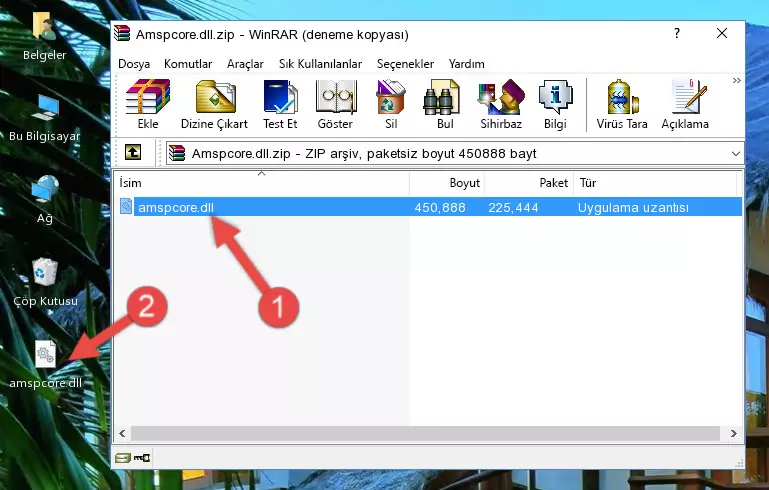The image size is (769, 490).
Task: Open the Sık Kullanılanlar menu
Action: [x=320, y=64]
